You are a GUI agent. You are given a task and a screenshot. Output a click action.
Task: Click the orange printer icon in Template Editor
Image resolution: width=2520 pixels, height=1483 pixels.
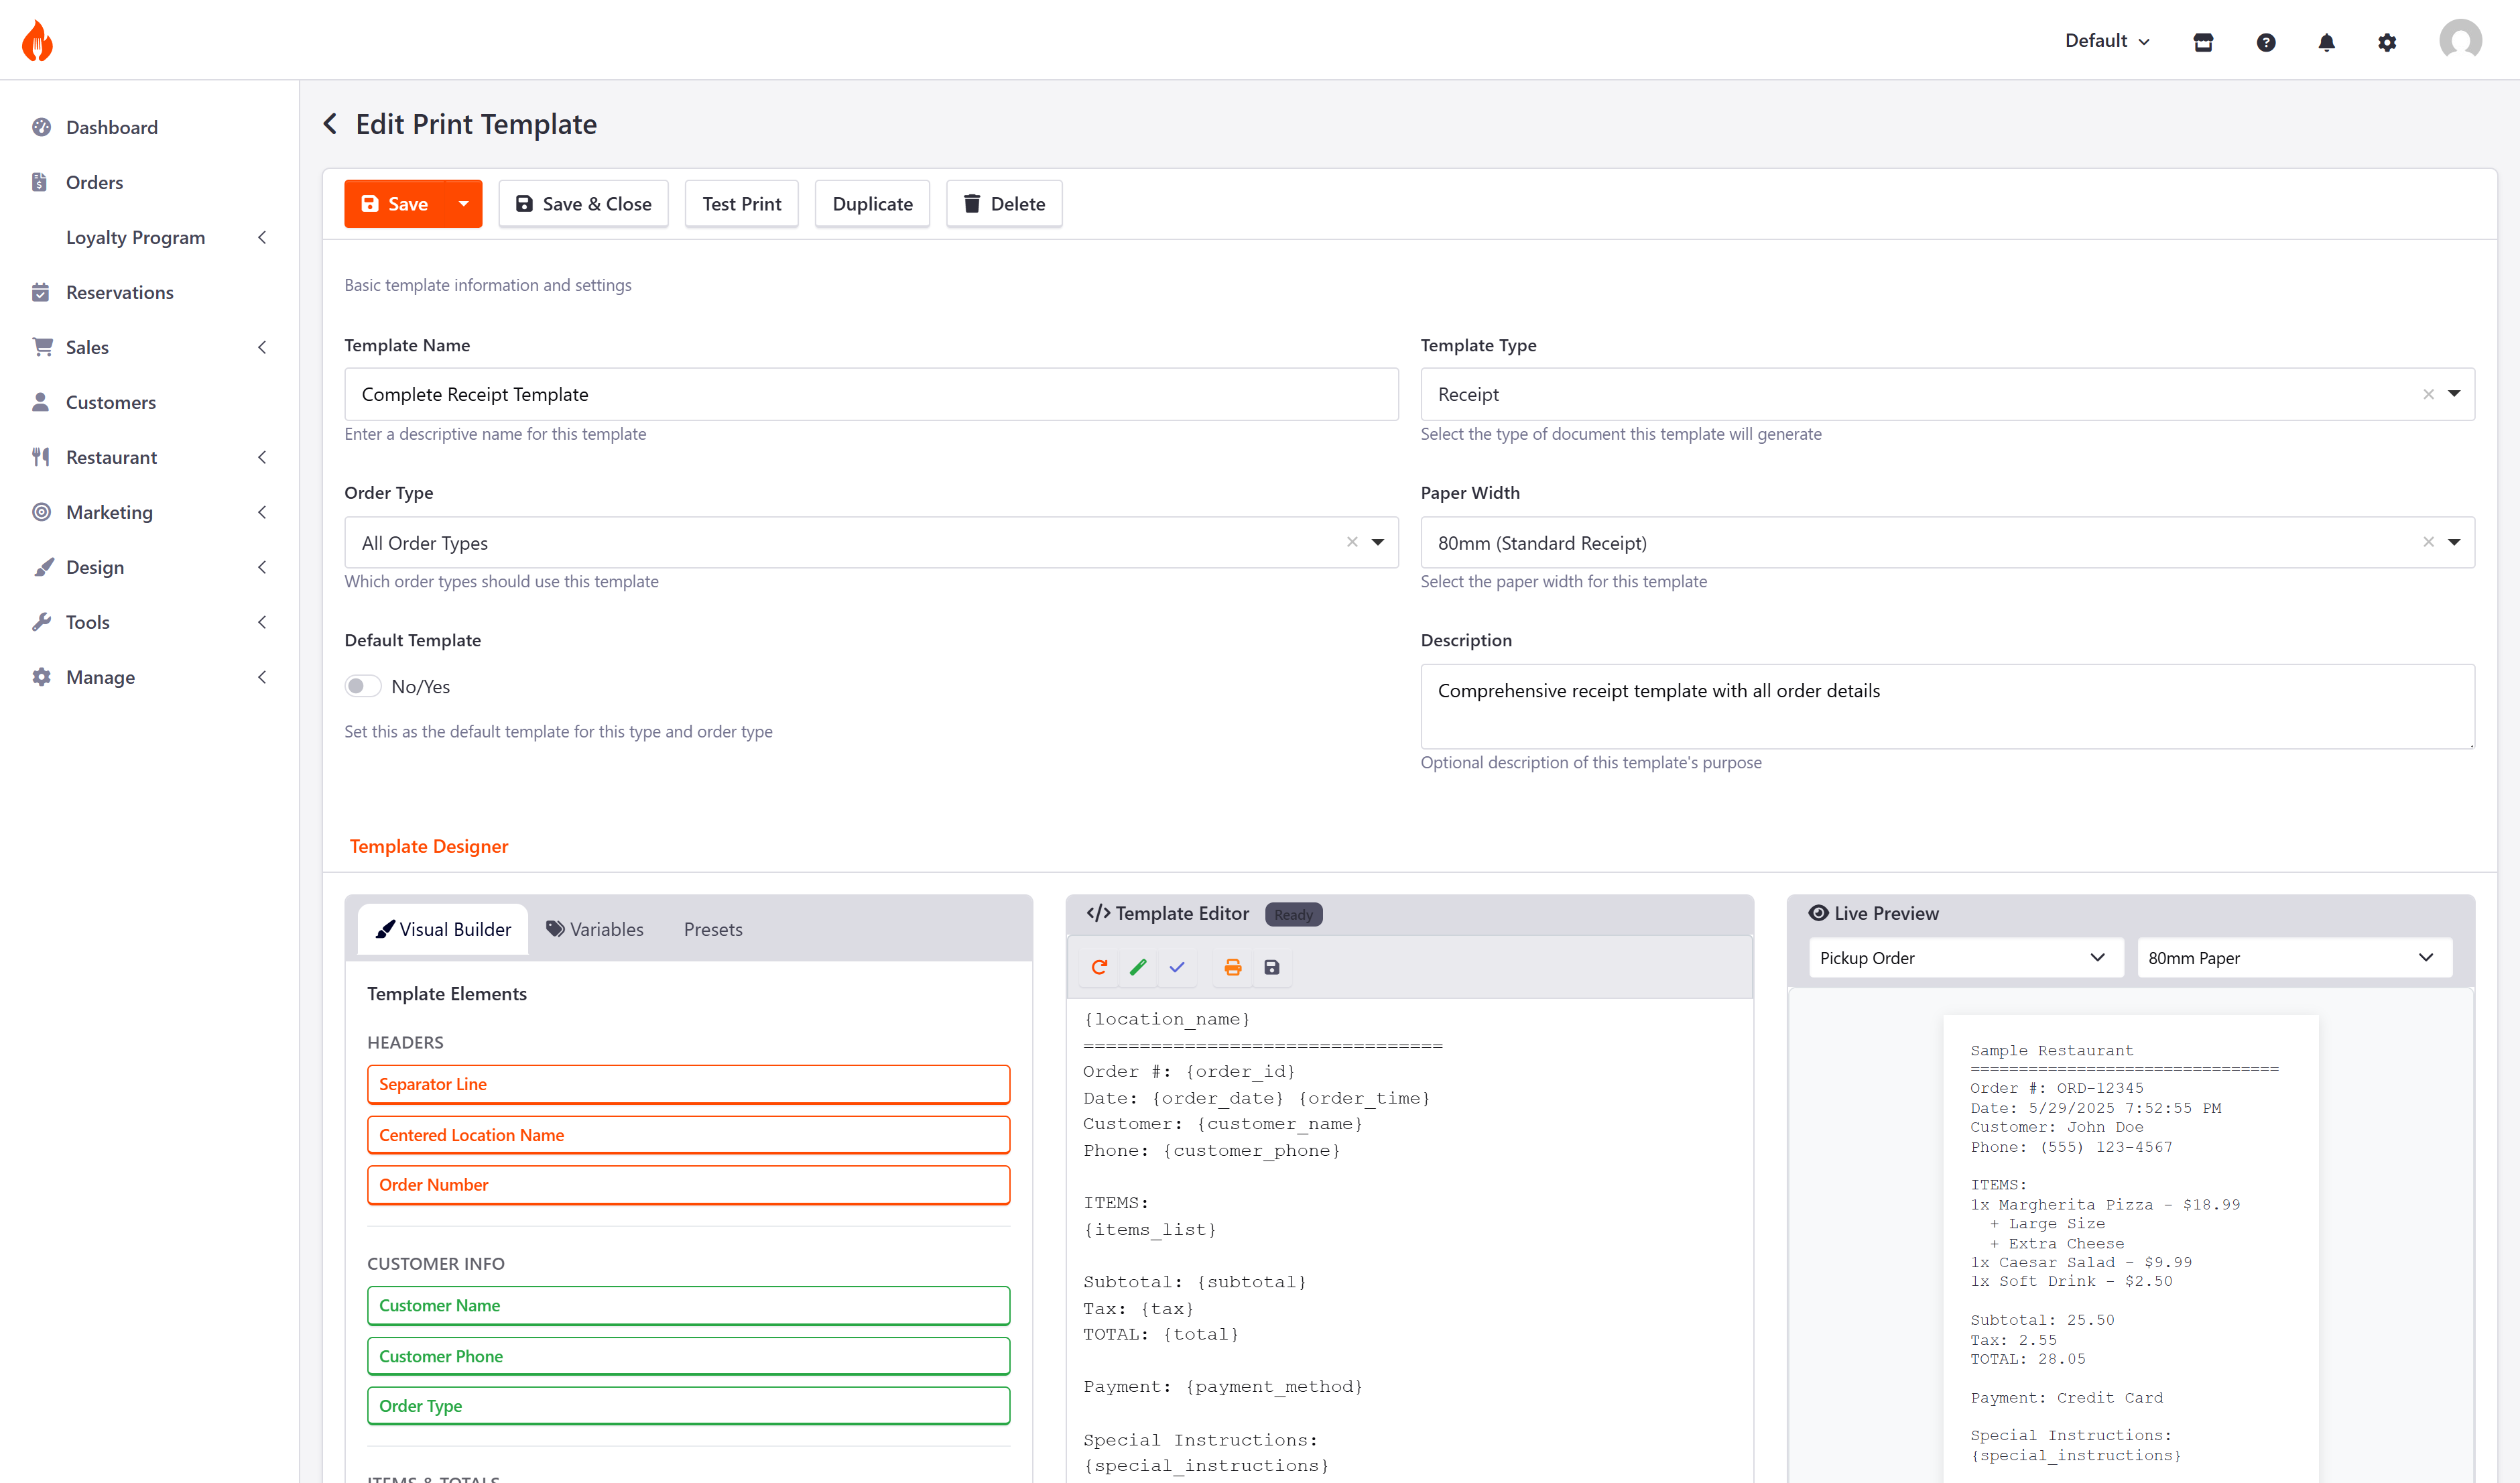(x=1233, y=967)
